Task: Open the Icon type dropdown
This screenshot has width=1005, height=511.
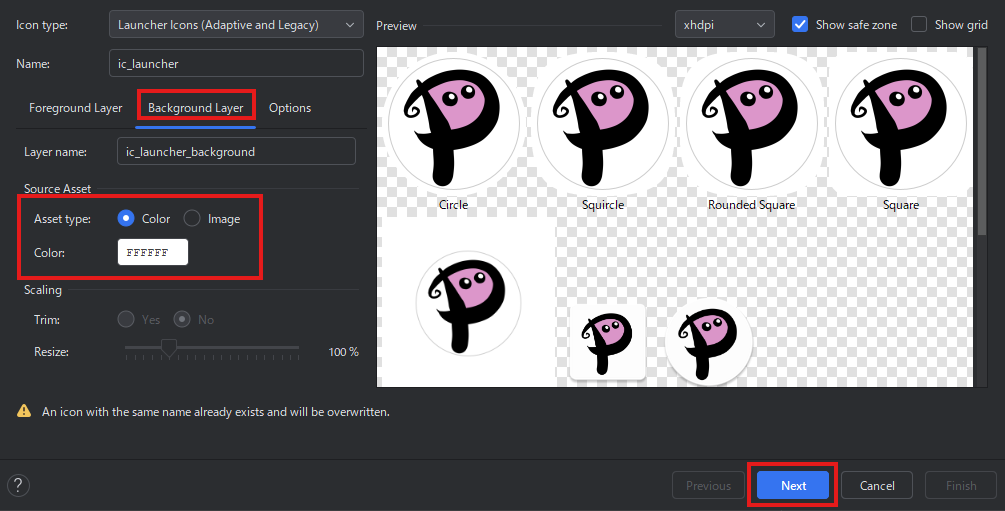Action: click(237, 25)
